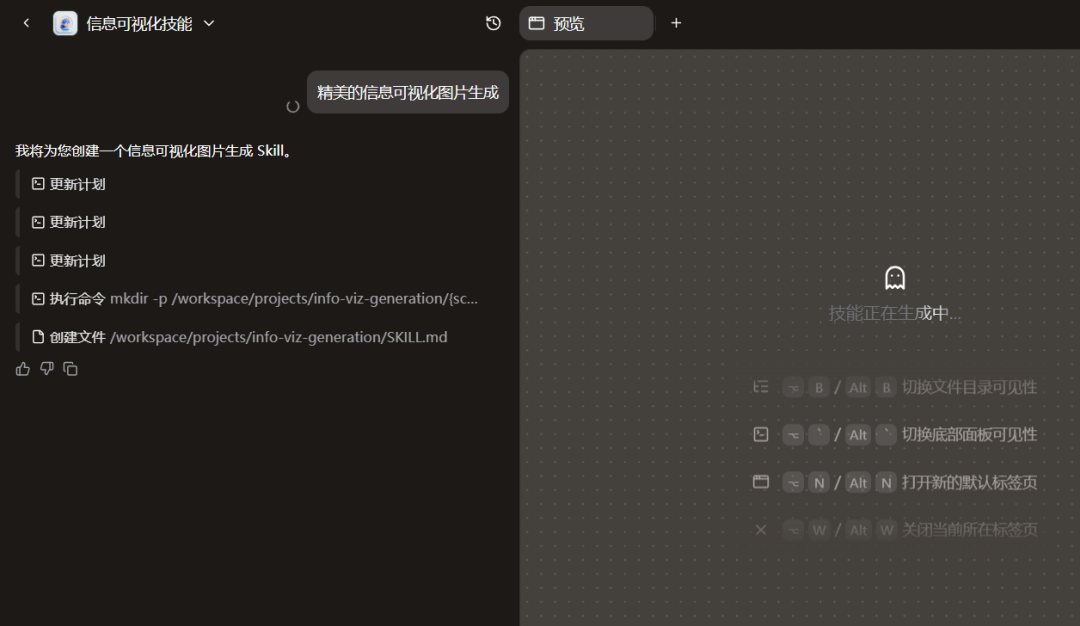
Task: Add a new tab with plus icon
Action: [676, 23]
